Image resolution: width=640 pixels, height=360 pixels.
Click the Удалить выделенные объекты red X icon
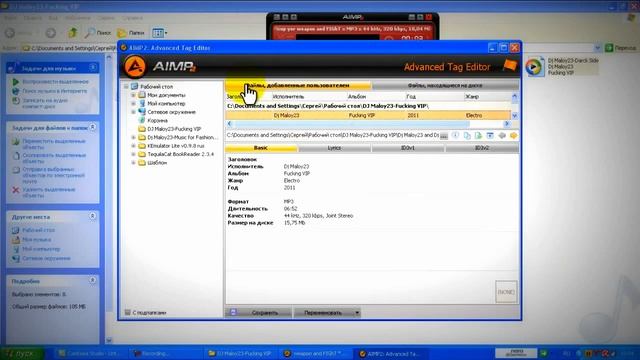point(16,190)
